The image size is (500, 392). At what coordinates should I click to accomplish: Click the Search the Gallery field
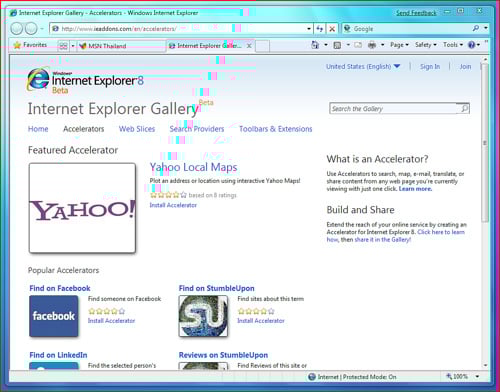393,109
